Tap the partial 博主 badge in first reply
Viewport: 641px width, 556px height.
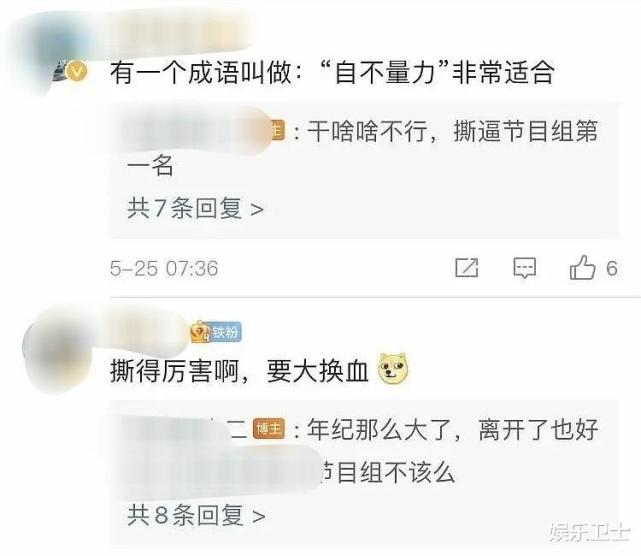tap(278, 131)
